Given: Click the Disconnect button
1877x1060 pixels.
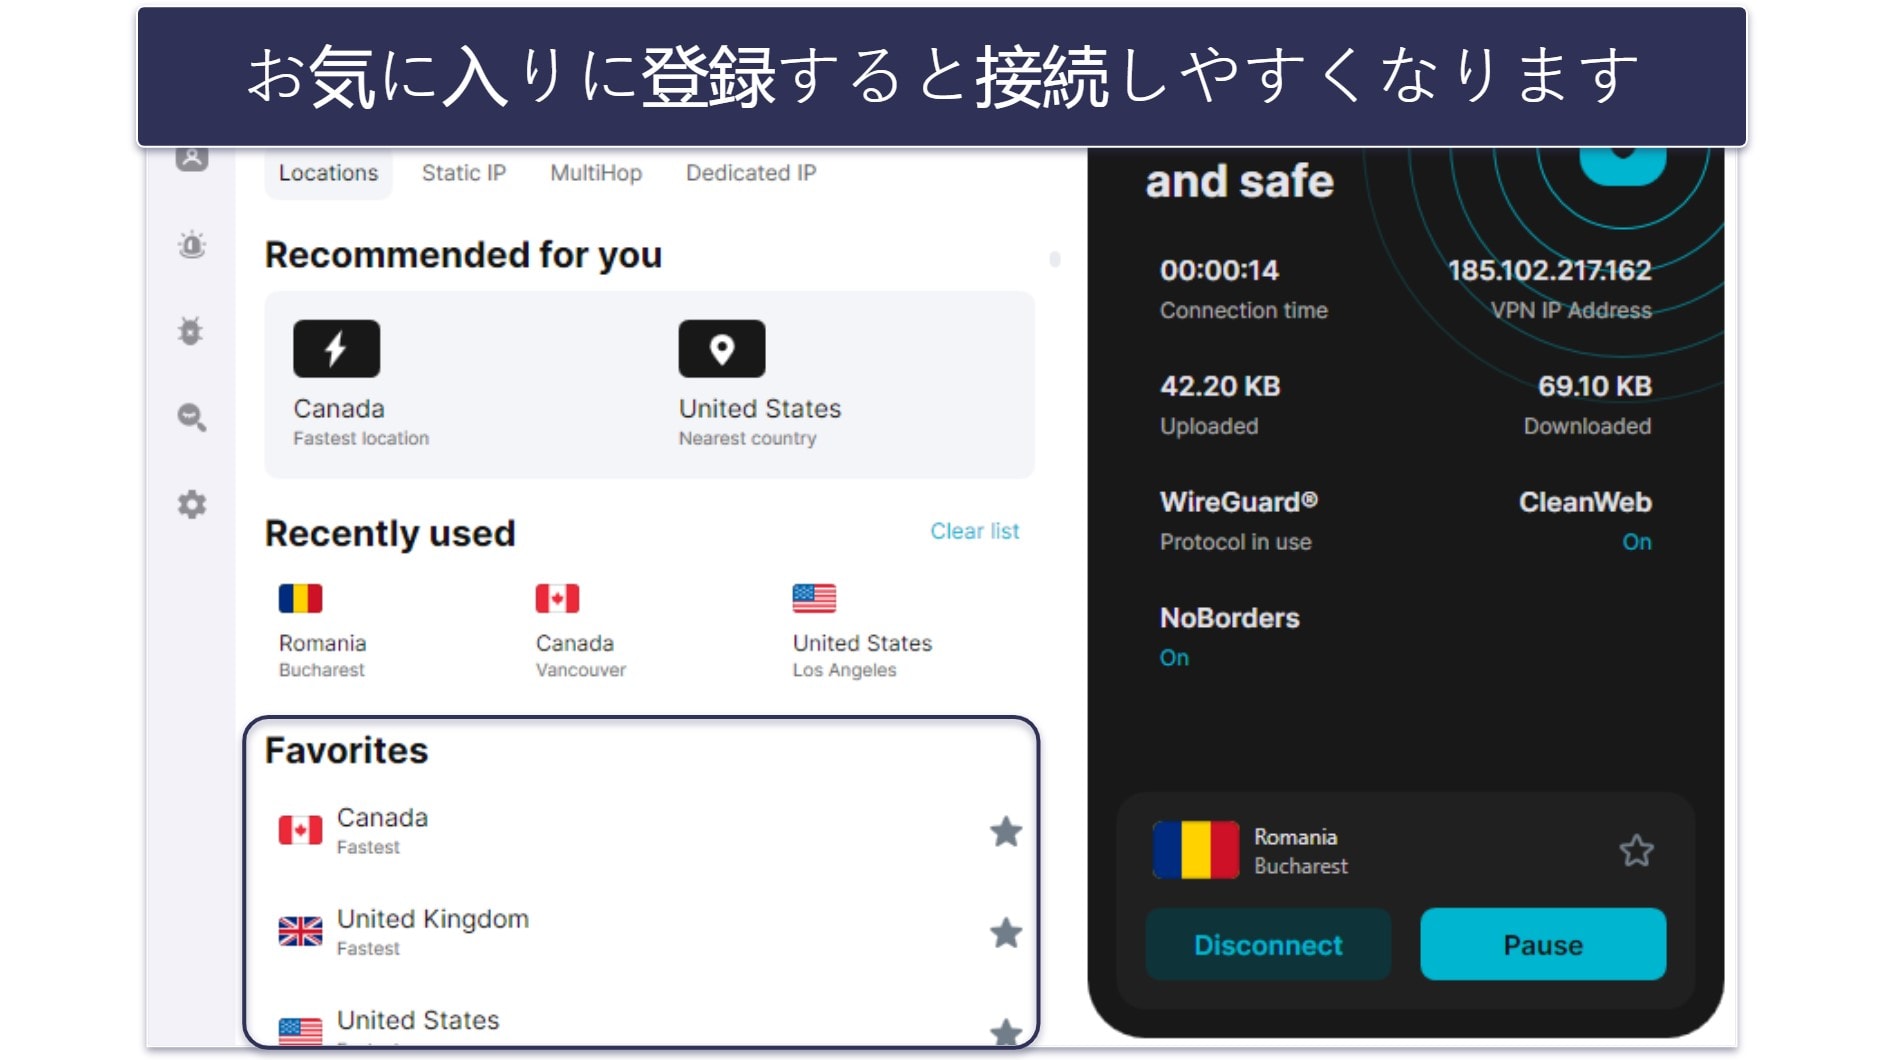Looking at the screenshot, I should (x=1268, y=945).
